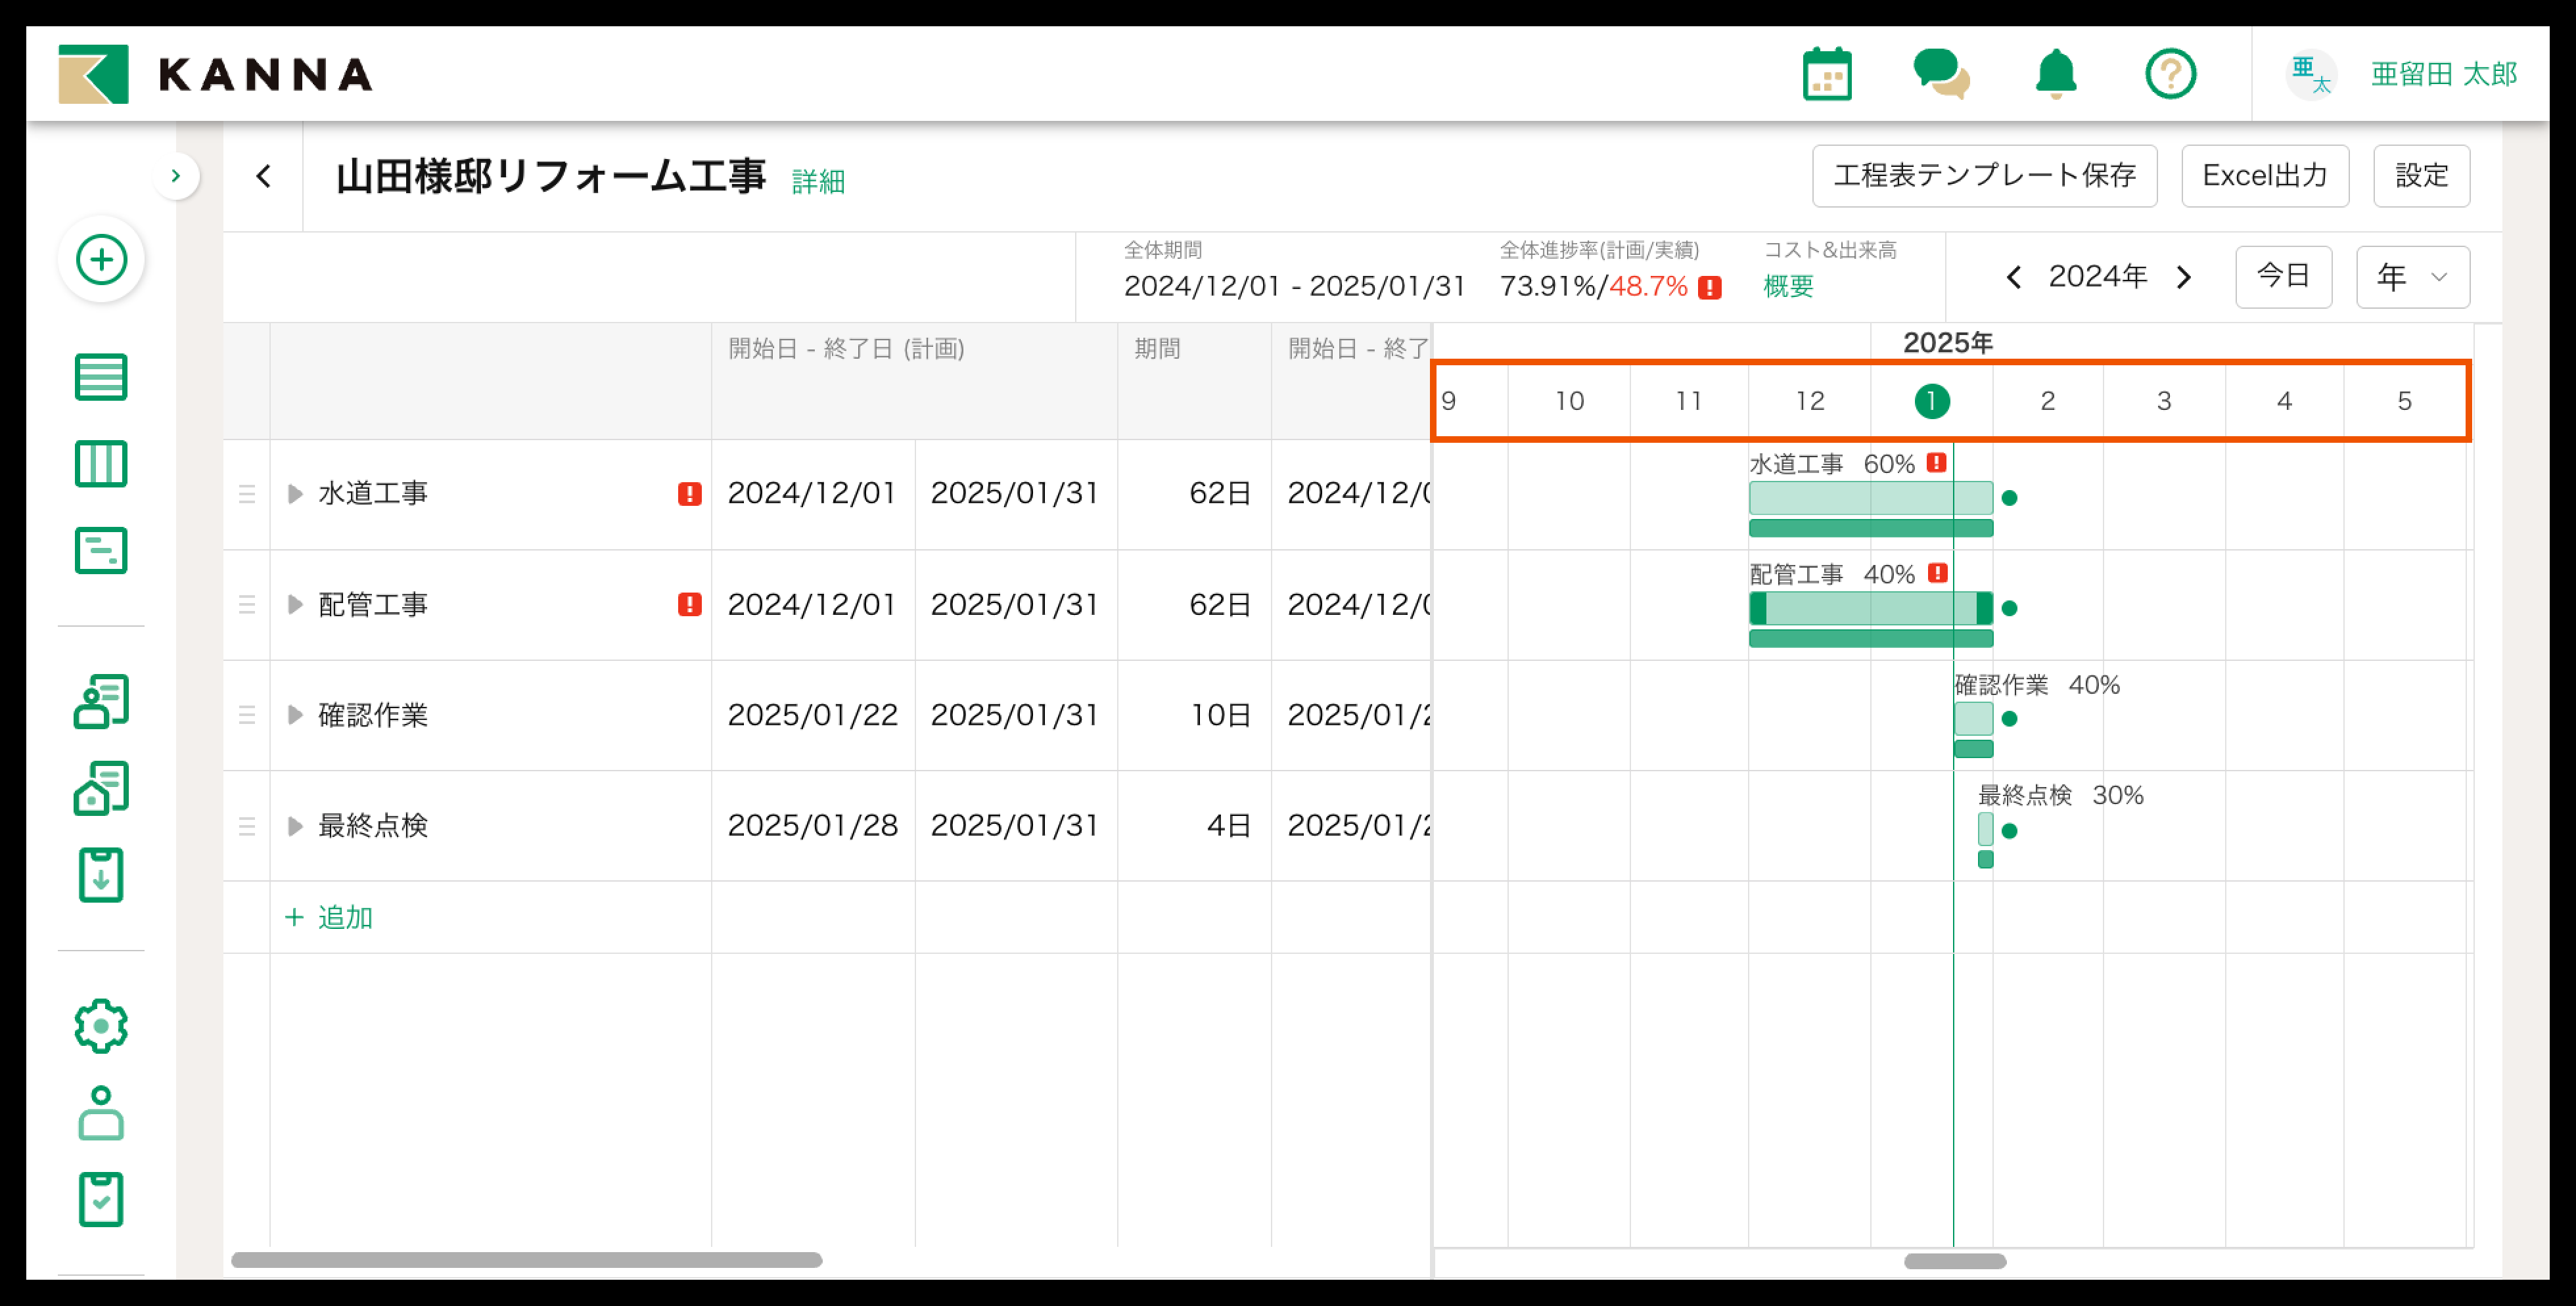The image size is (2576, 1306).
Task: Click the 今日 button
Action: pyautogui.click(x=2283, y=277)
